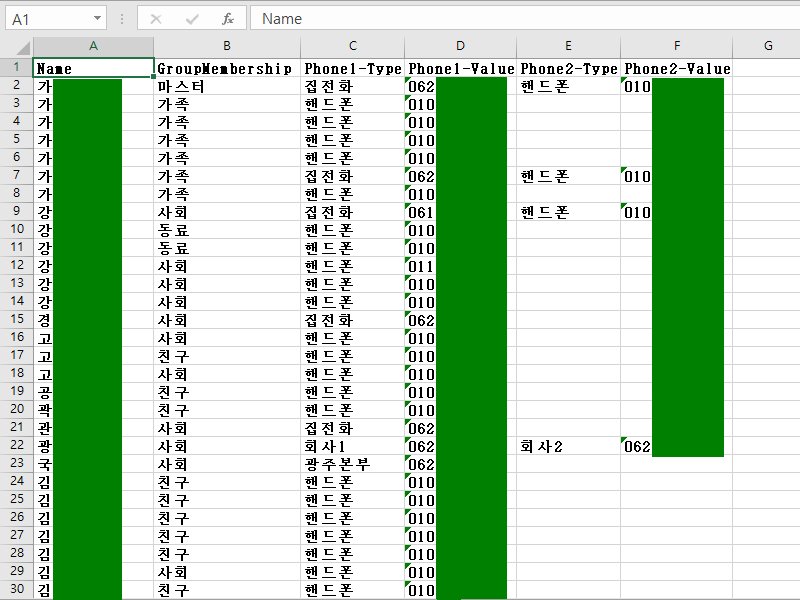Viewport: 800px width, 600px height.
Task: Select the 친구 cell in row 30
Action: [x=227, y=590]
